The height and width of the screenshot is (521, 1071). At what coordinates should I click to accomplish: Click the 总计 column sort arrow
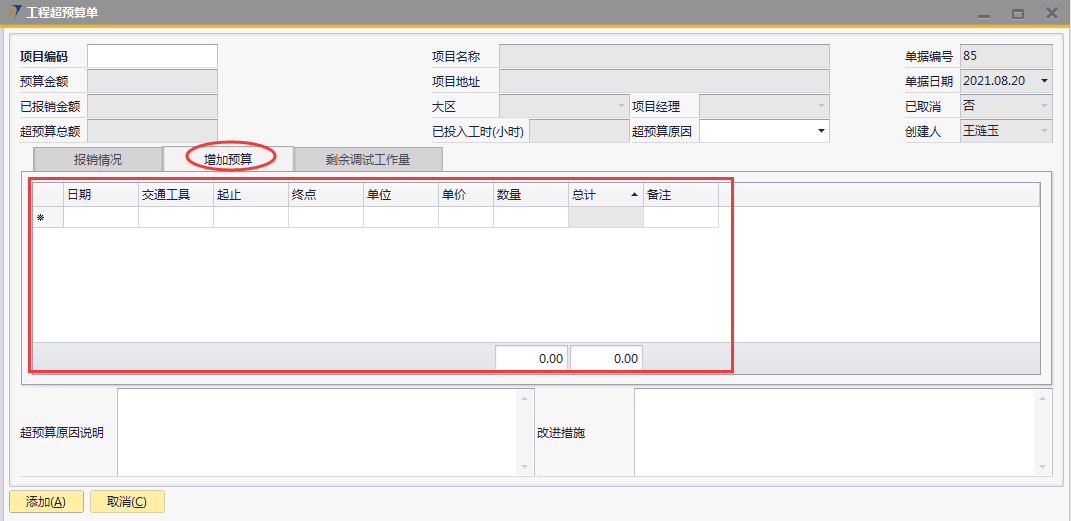coord(634,196)
